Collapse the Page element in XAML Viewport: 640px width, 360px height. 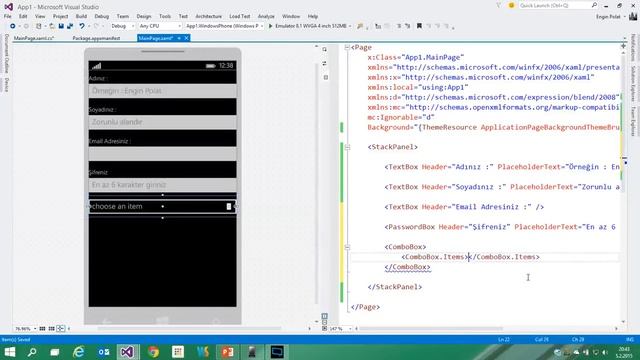click(347, 47)
